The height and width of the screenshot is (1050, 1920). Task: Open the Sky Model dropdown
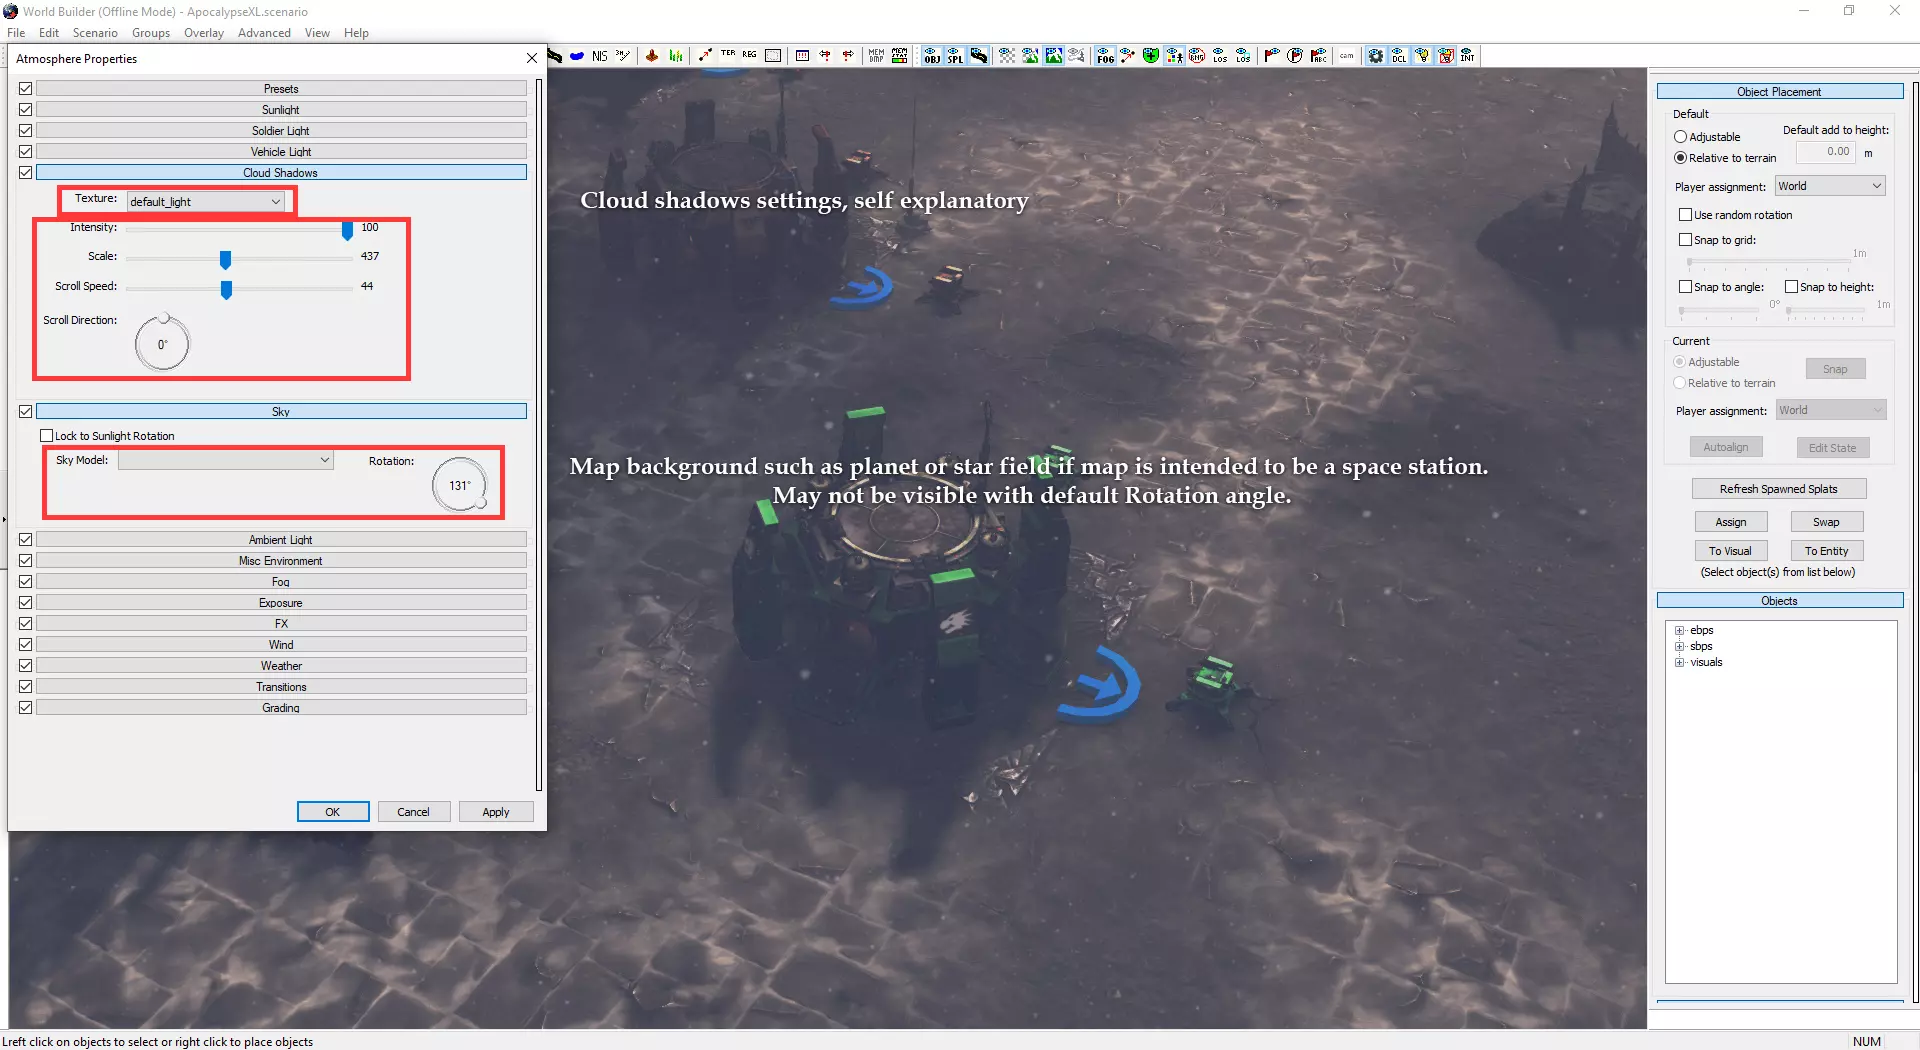click(x=226, y=460)
